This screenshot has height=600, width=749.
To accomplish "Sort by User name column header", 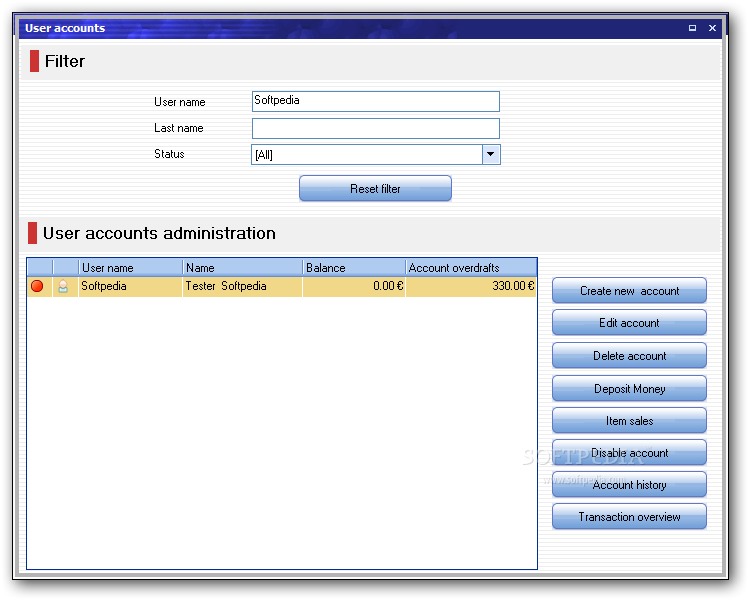I will pos(130,268).
